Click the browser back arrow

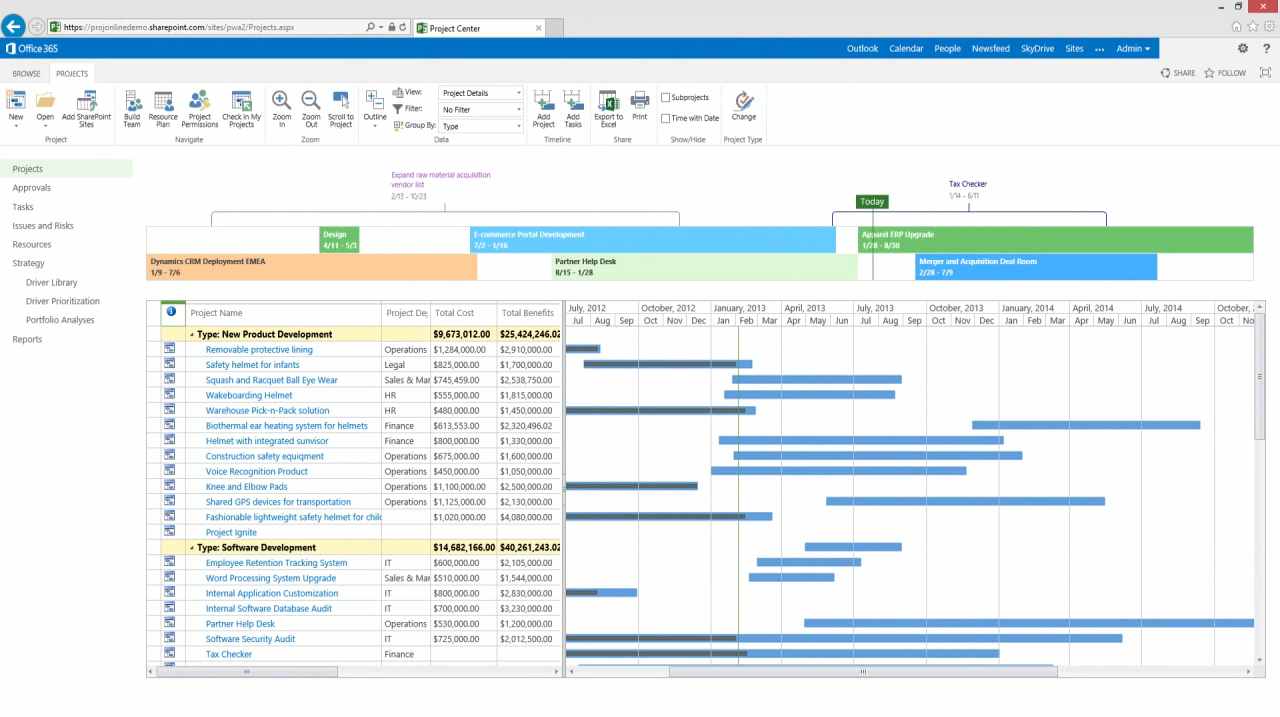13,27
